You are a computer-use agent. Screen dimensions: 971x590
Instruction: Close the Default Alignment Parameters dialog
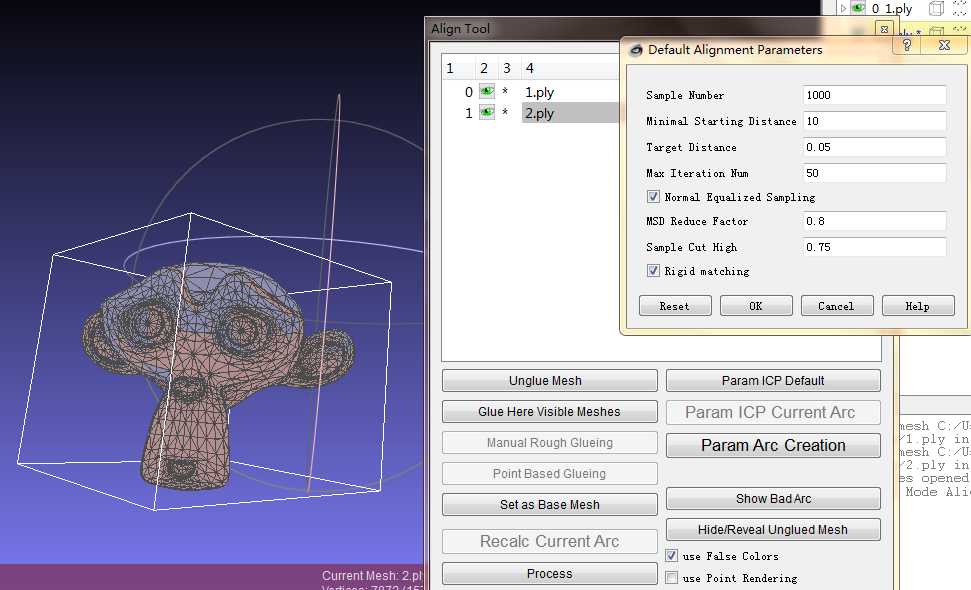(x=944, y=45)
